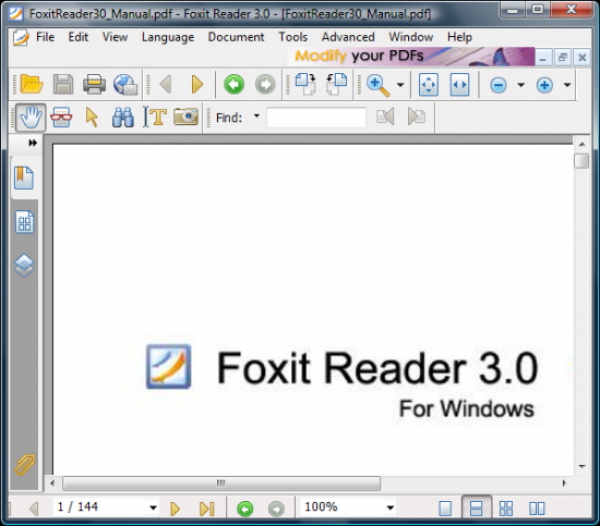
Task: Open the Attachments paperclip panel
Action: (x=24, y=465)
